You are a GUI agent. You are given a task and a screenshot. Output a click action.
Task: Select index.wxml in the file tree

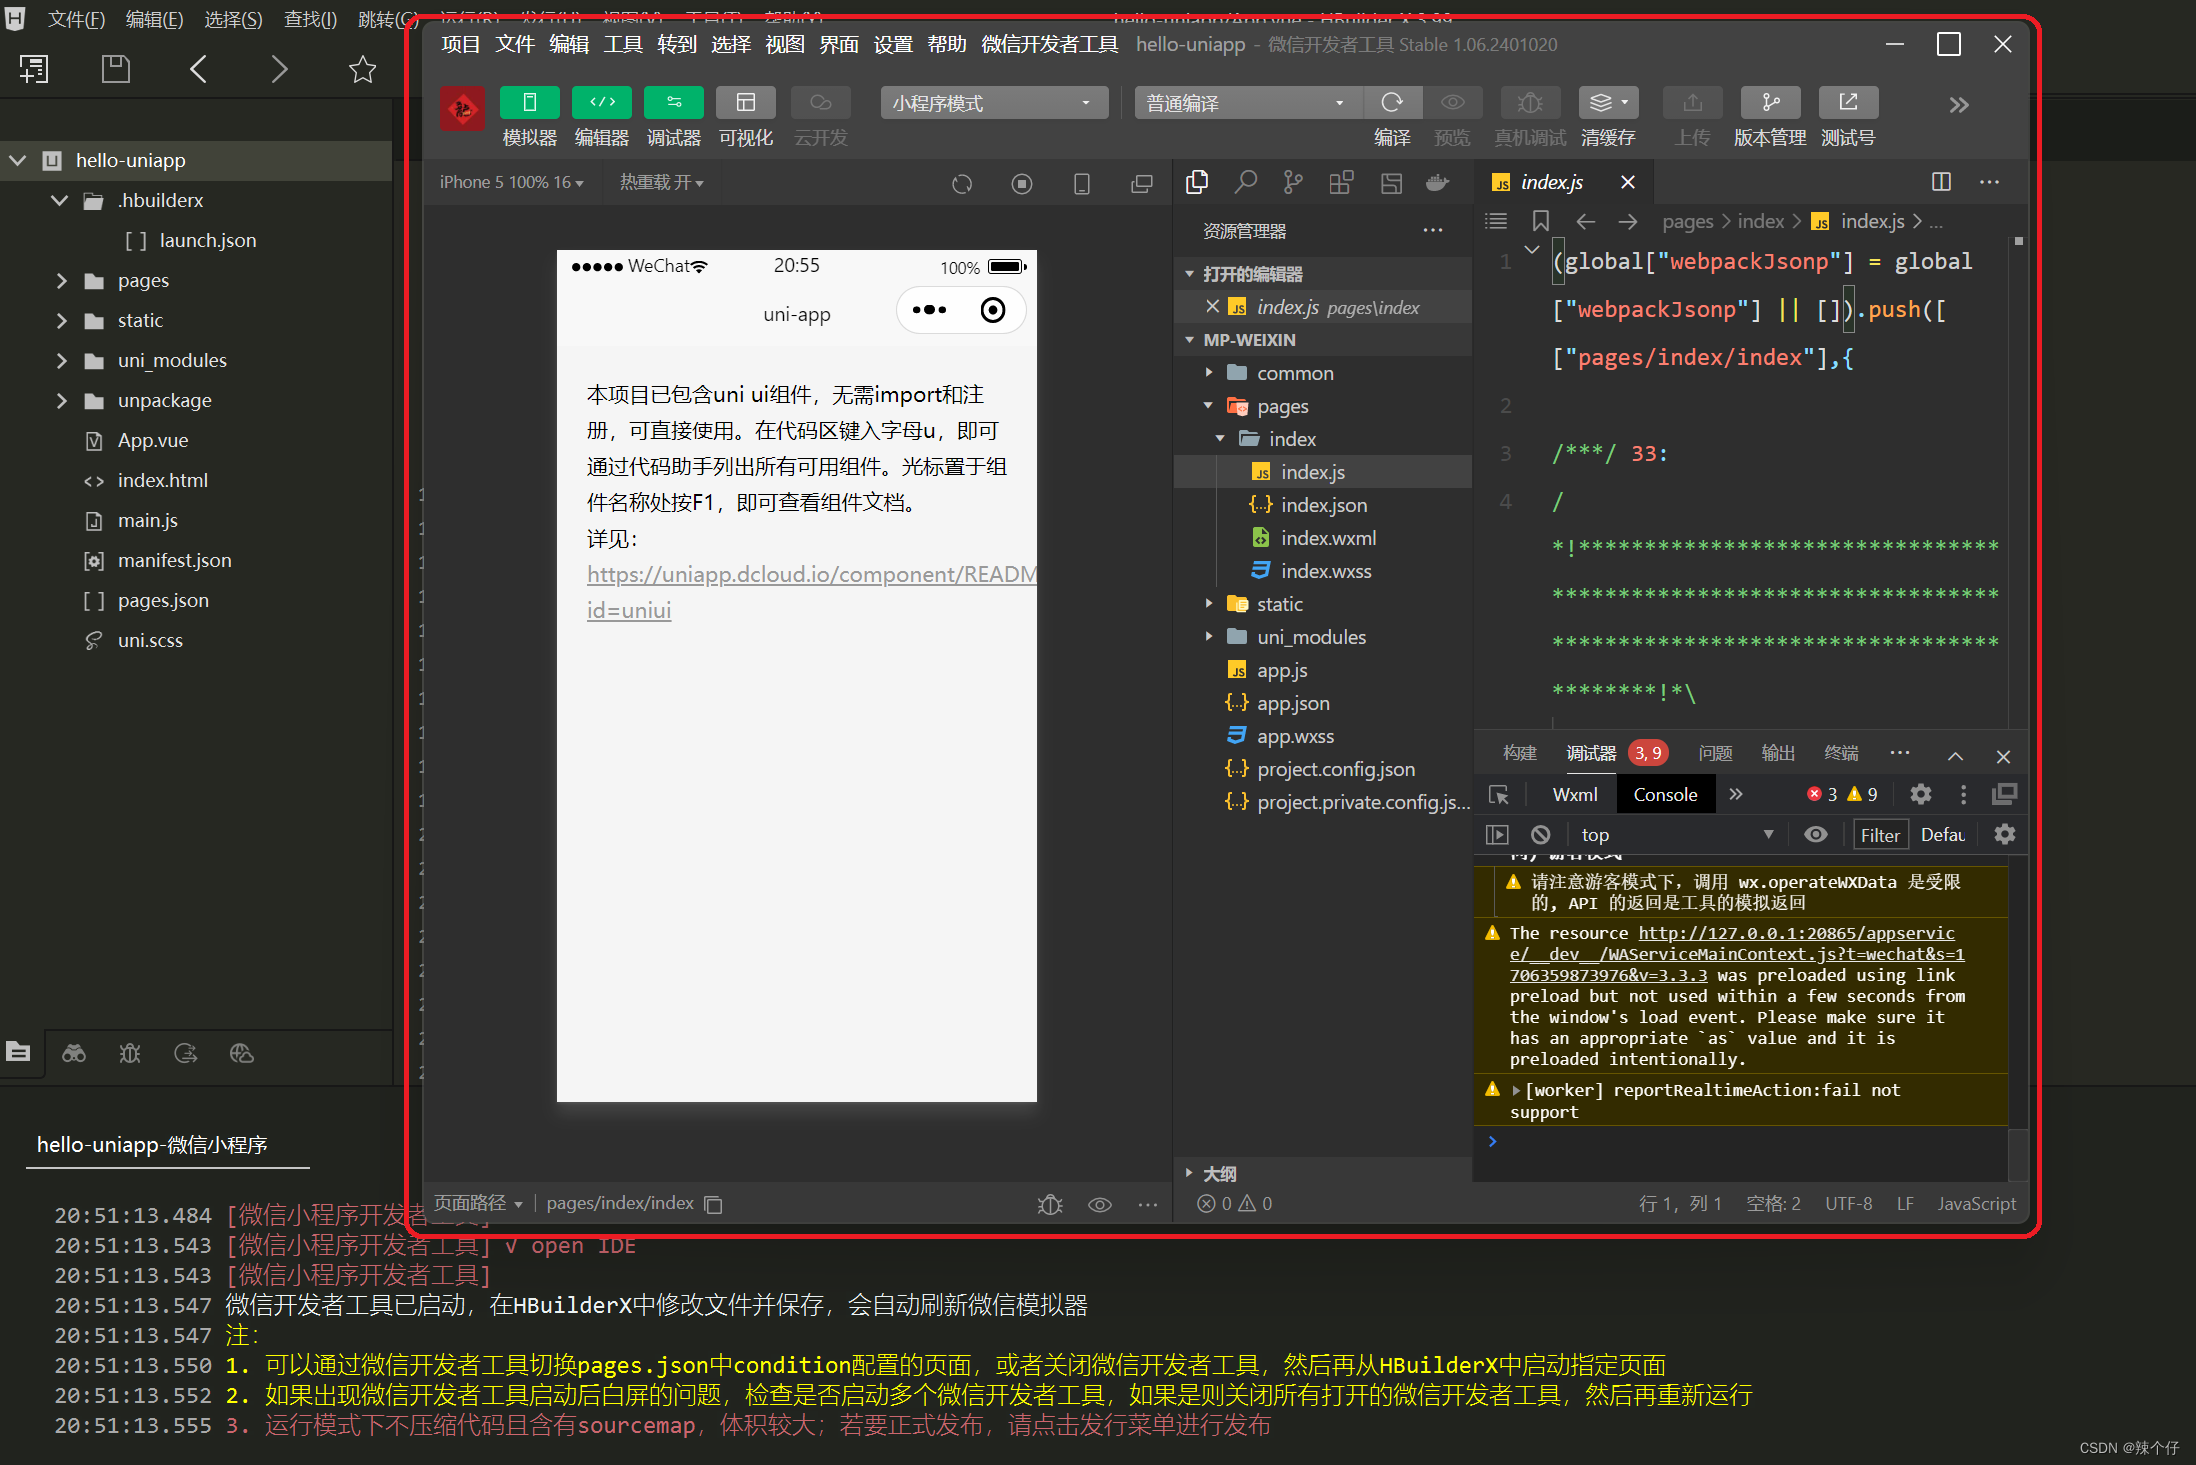point(1322,538)
